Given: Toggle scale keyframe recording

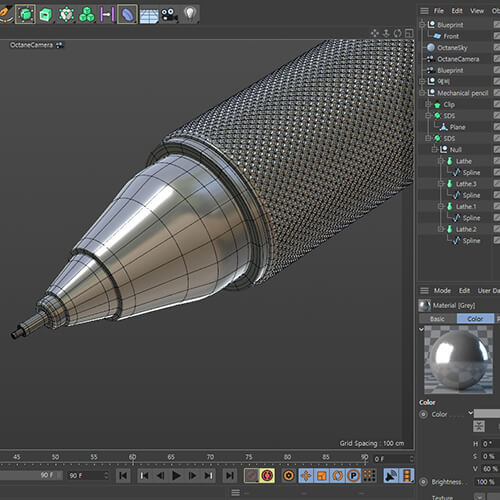Looking at the screenshot, I should click(322, 476).
